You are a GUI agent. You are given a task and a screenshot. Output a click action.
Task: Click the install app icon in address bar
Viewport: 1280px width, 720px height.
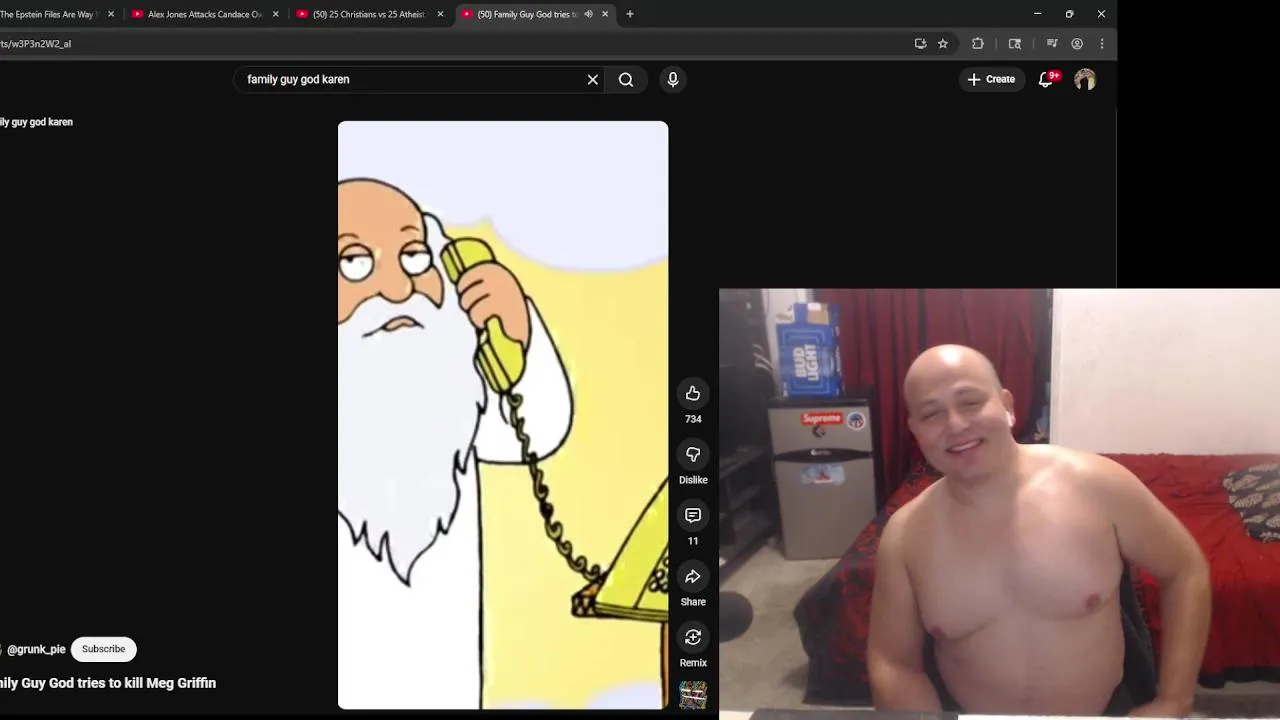point(920,44)
